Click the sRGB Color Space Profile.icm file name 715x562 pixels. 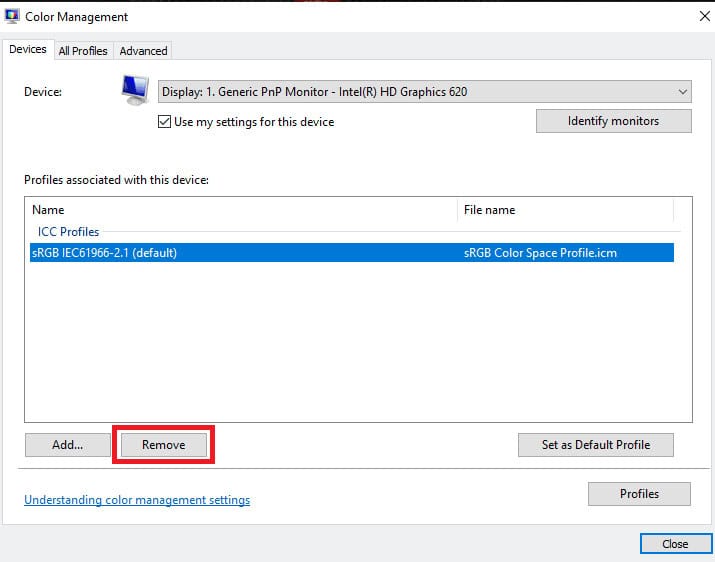540,253
